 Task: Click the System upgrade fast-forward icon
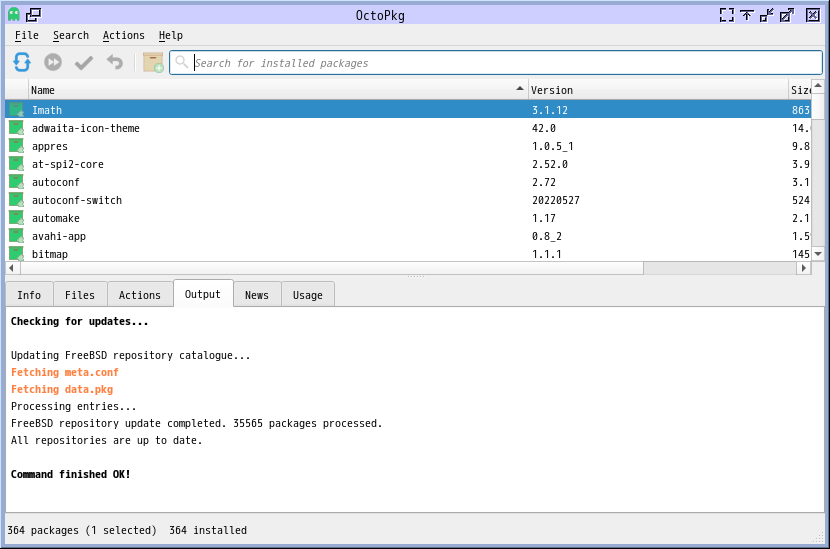click(52, 62)
